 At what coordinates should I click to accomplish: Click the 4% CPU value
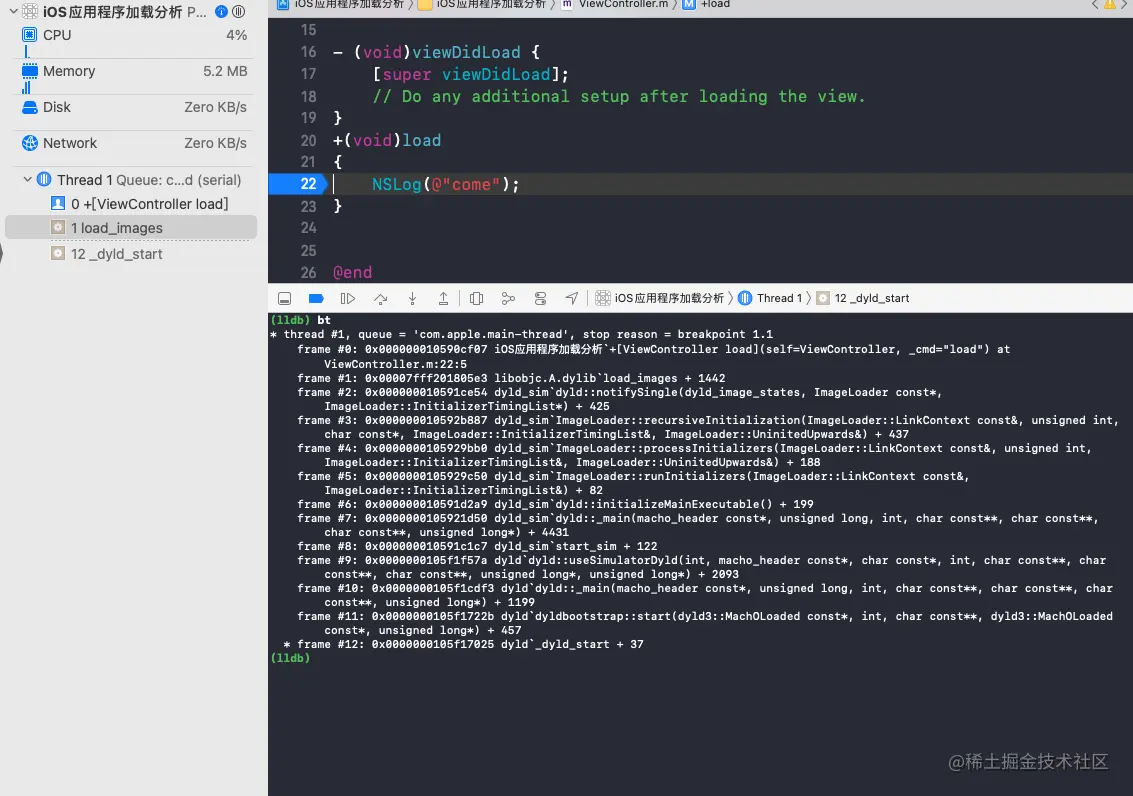click(x=236, y=35)
